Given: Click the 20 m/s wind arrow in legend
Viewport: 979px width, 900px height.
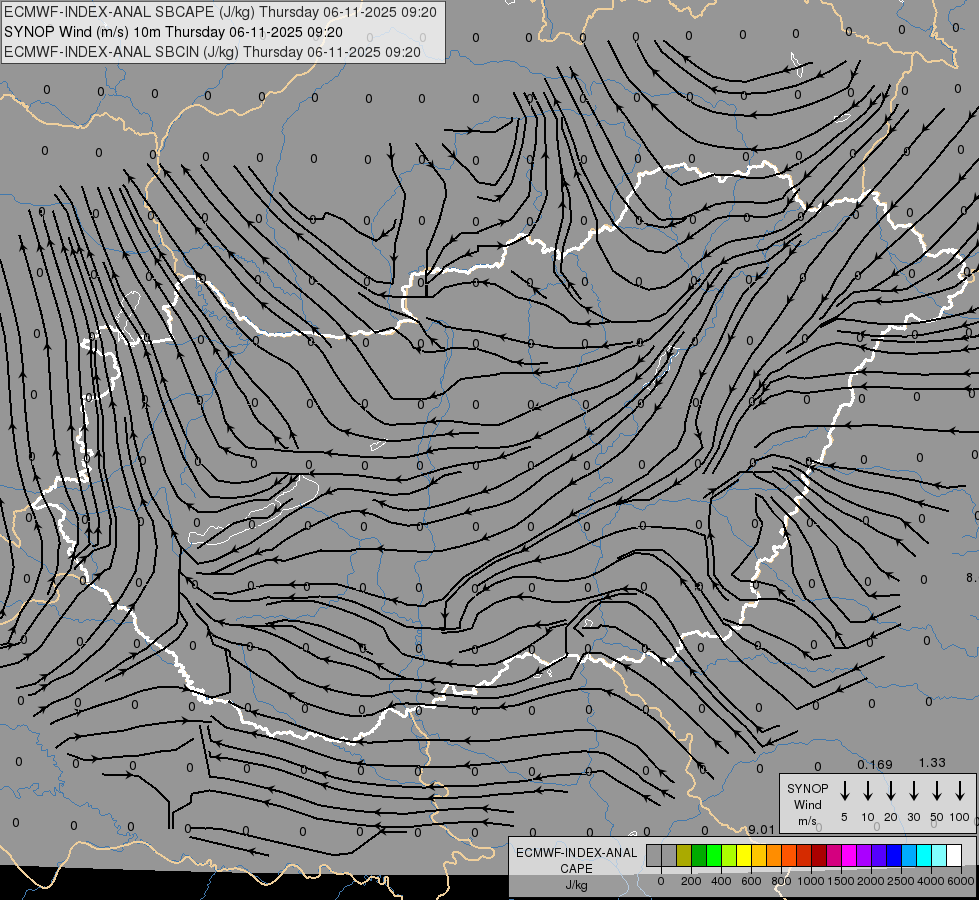Looking at the screenshot, I should (x=890, y=791).
